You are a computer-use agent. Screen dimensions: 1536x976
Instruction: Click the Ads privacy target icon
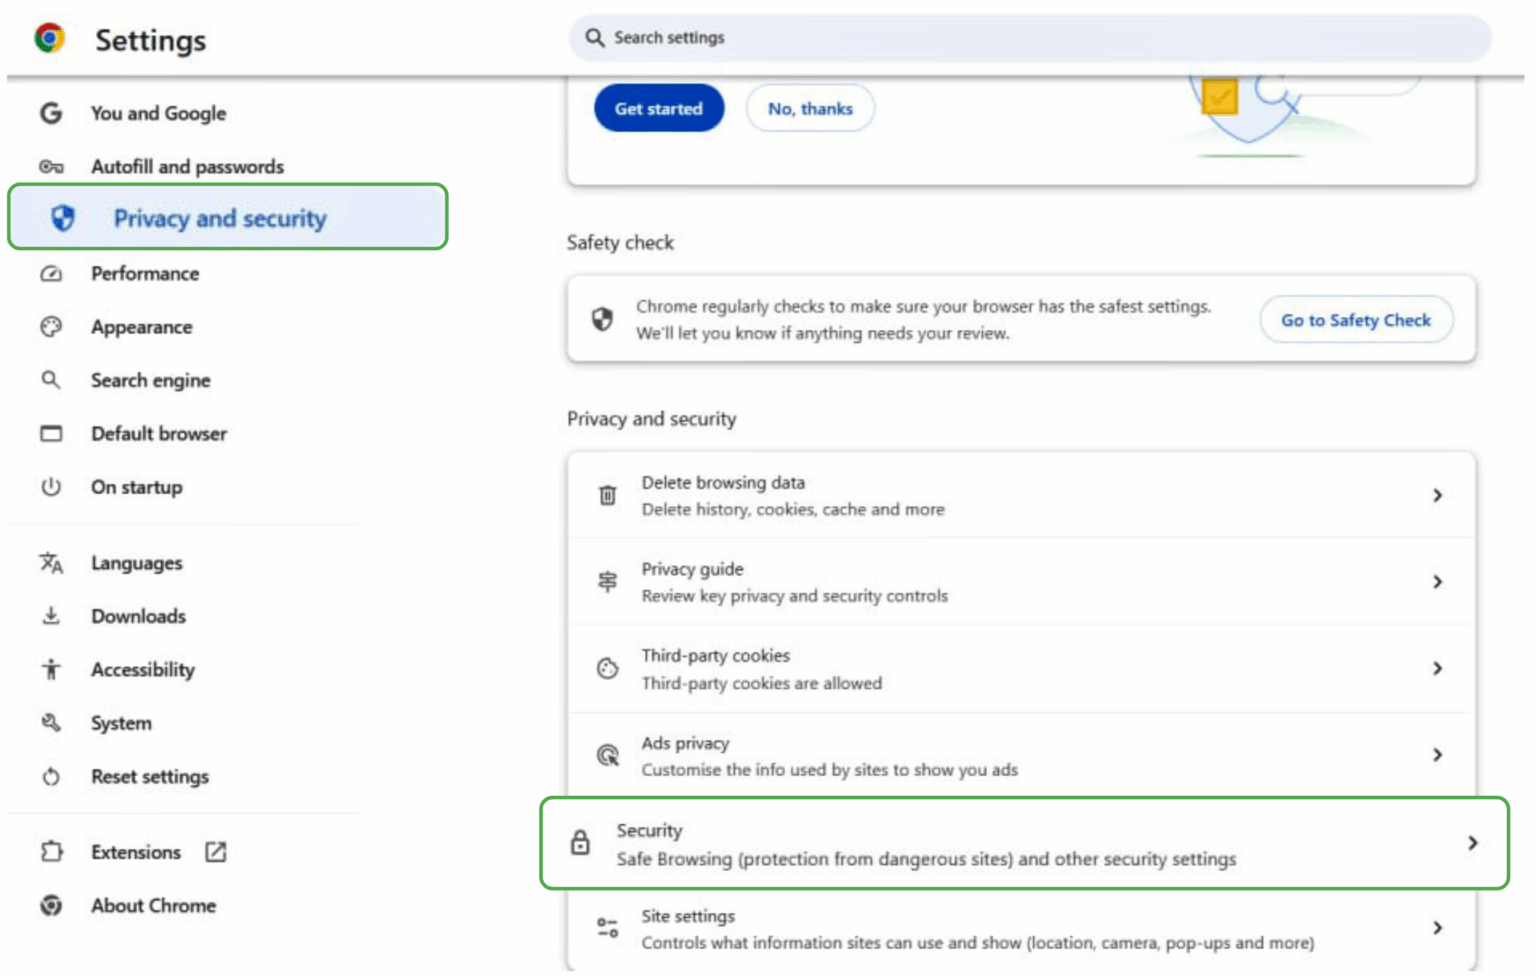[x=607, y=755]
